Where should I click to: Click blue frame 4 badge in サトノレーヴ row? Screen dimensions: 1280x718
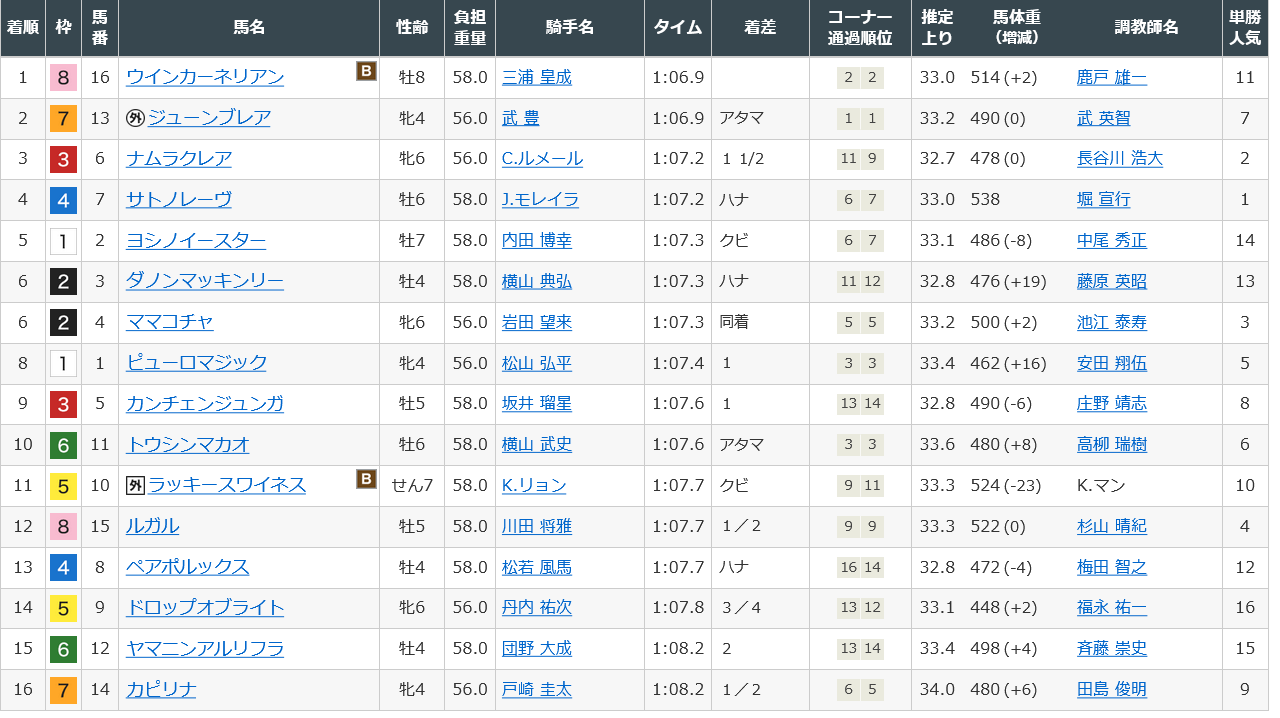click(63, 200)
